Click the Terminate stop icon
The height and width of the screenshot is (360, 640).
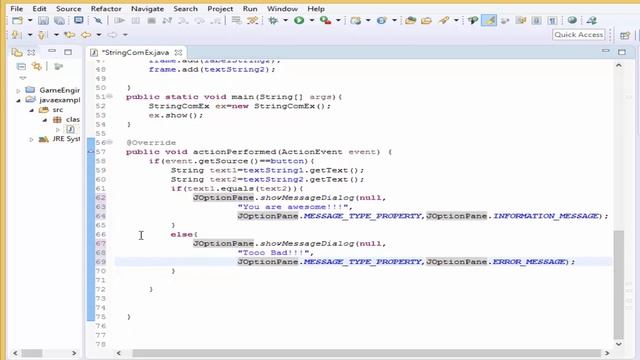tap(151, 20)
